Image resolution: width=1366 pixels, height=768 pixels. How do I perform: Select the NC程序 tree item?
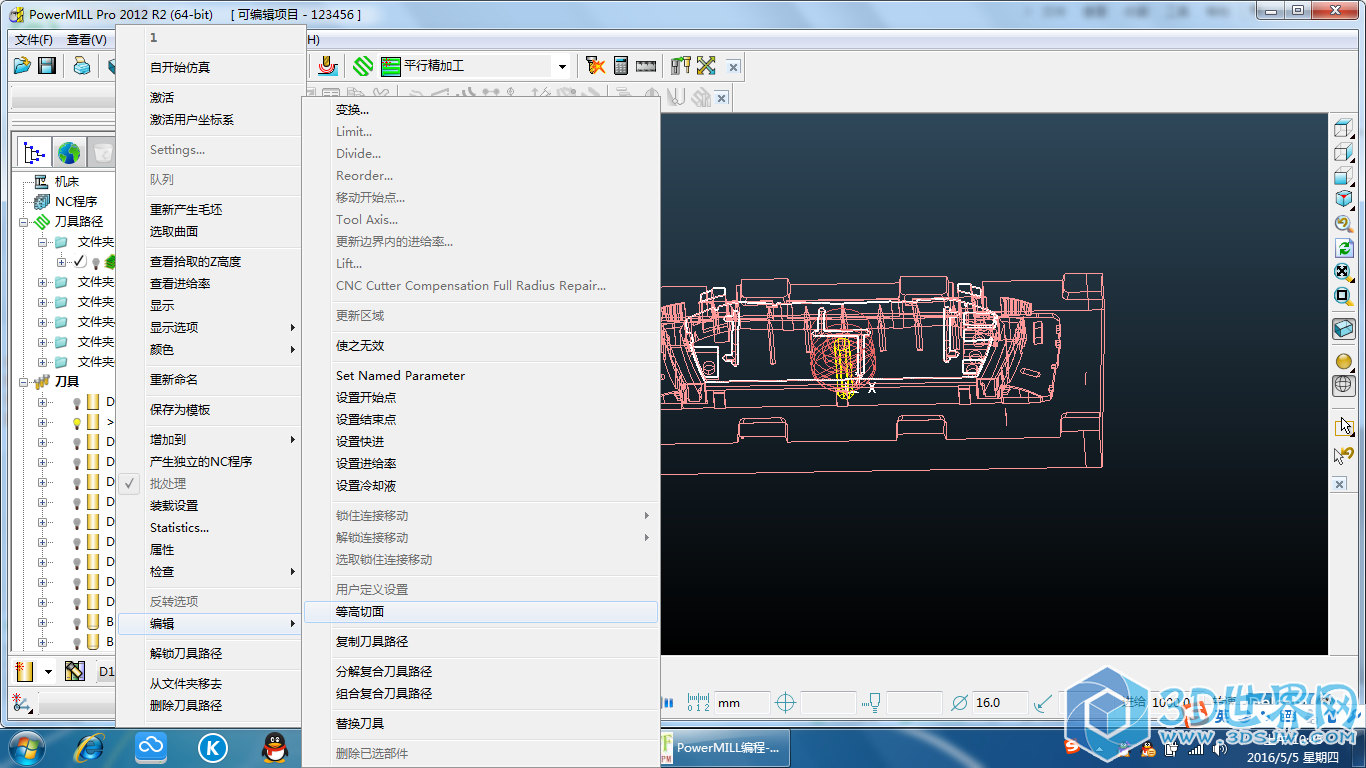[76, 202]
